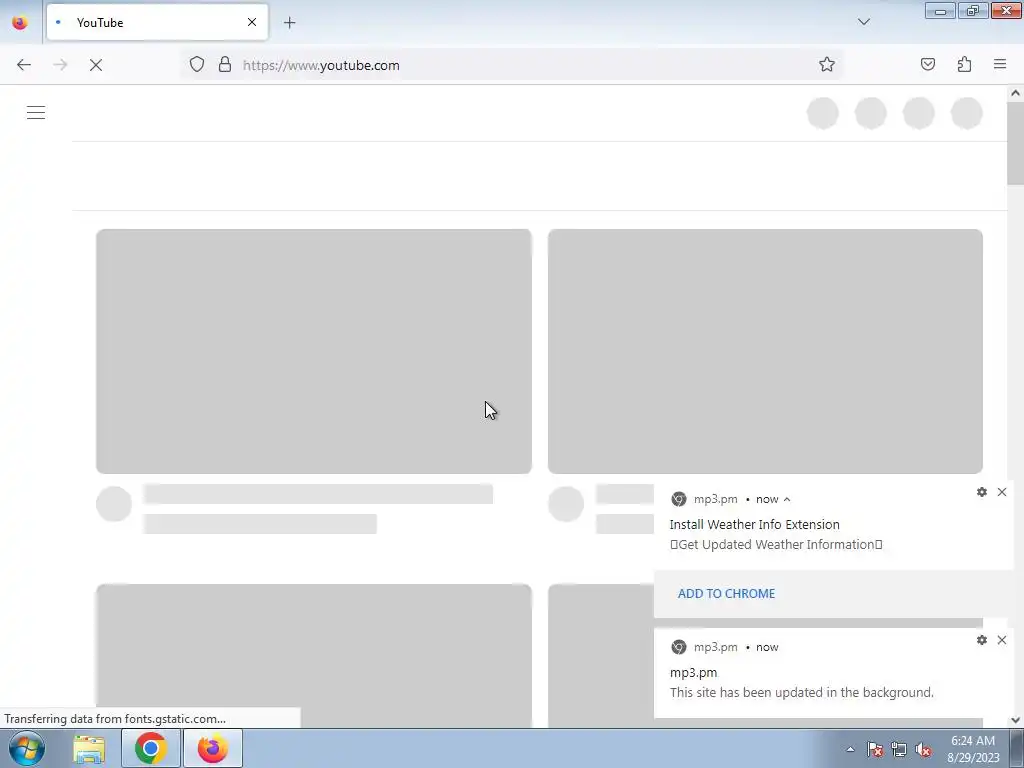Click the top-right loading video thumbnail placeholder
1024x768 pixels.
click(x=765, y=351)
